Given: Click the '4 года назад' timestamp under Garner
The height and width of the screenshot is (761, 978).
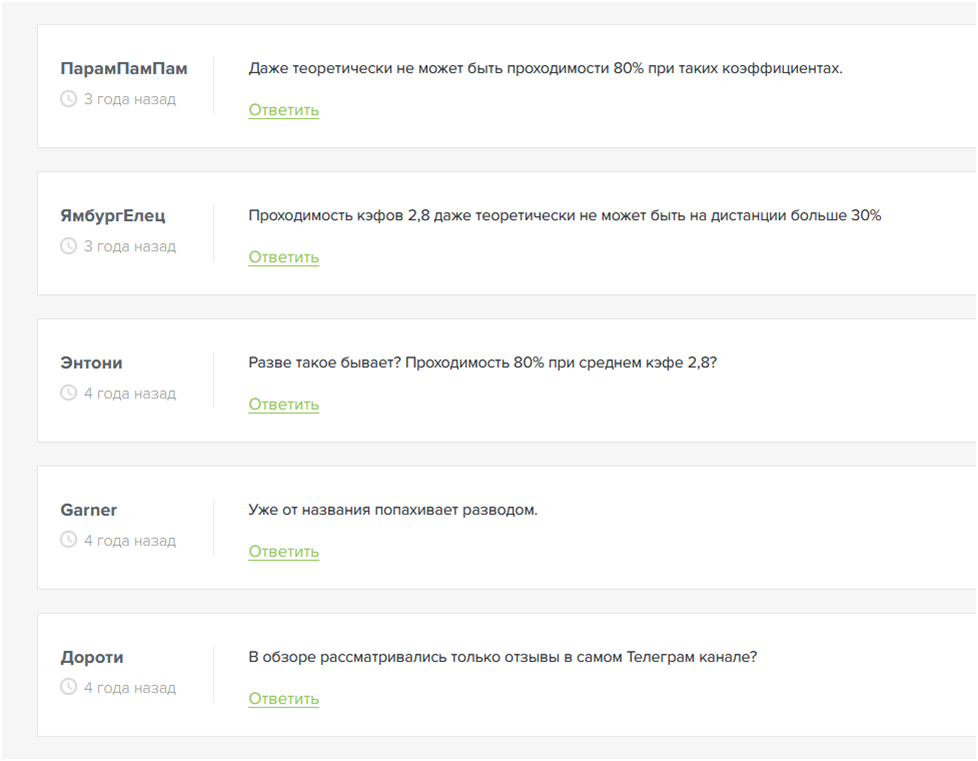Looking at the screenshot, I should pyautogui.click(x=130, y=540).
